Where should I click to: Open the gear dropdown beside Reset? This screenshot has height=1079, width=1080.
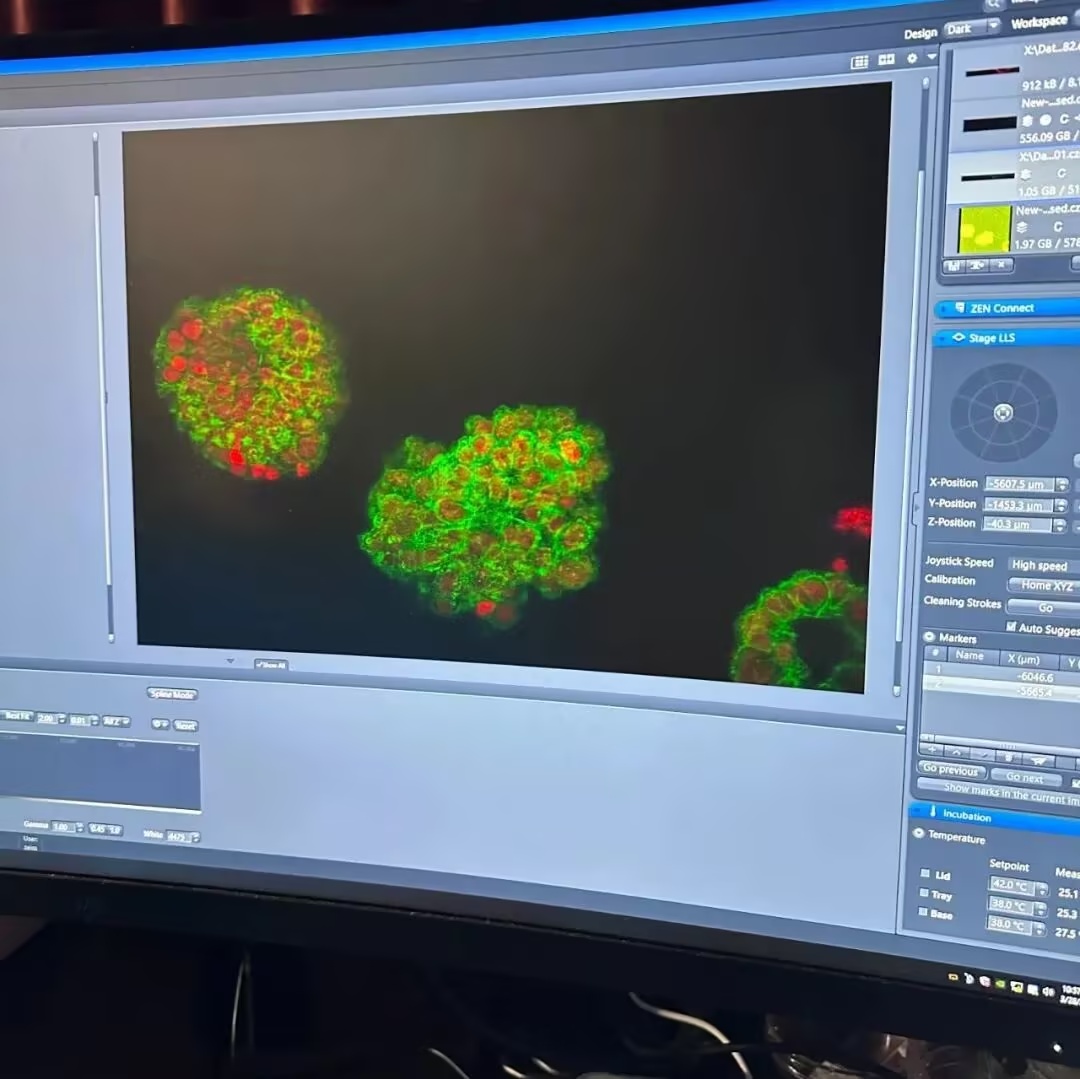point(160,724)
